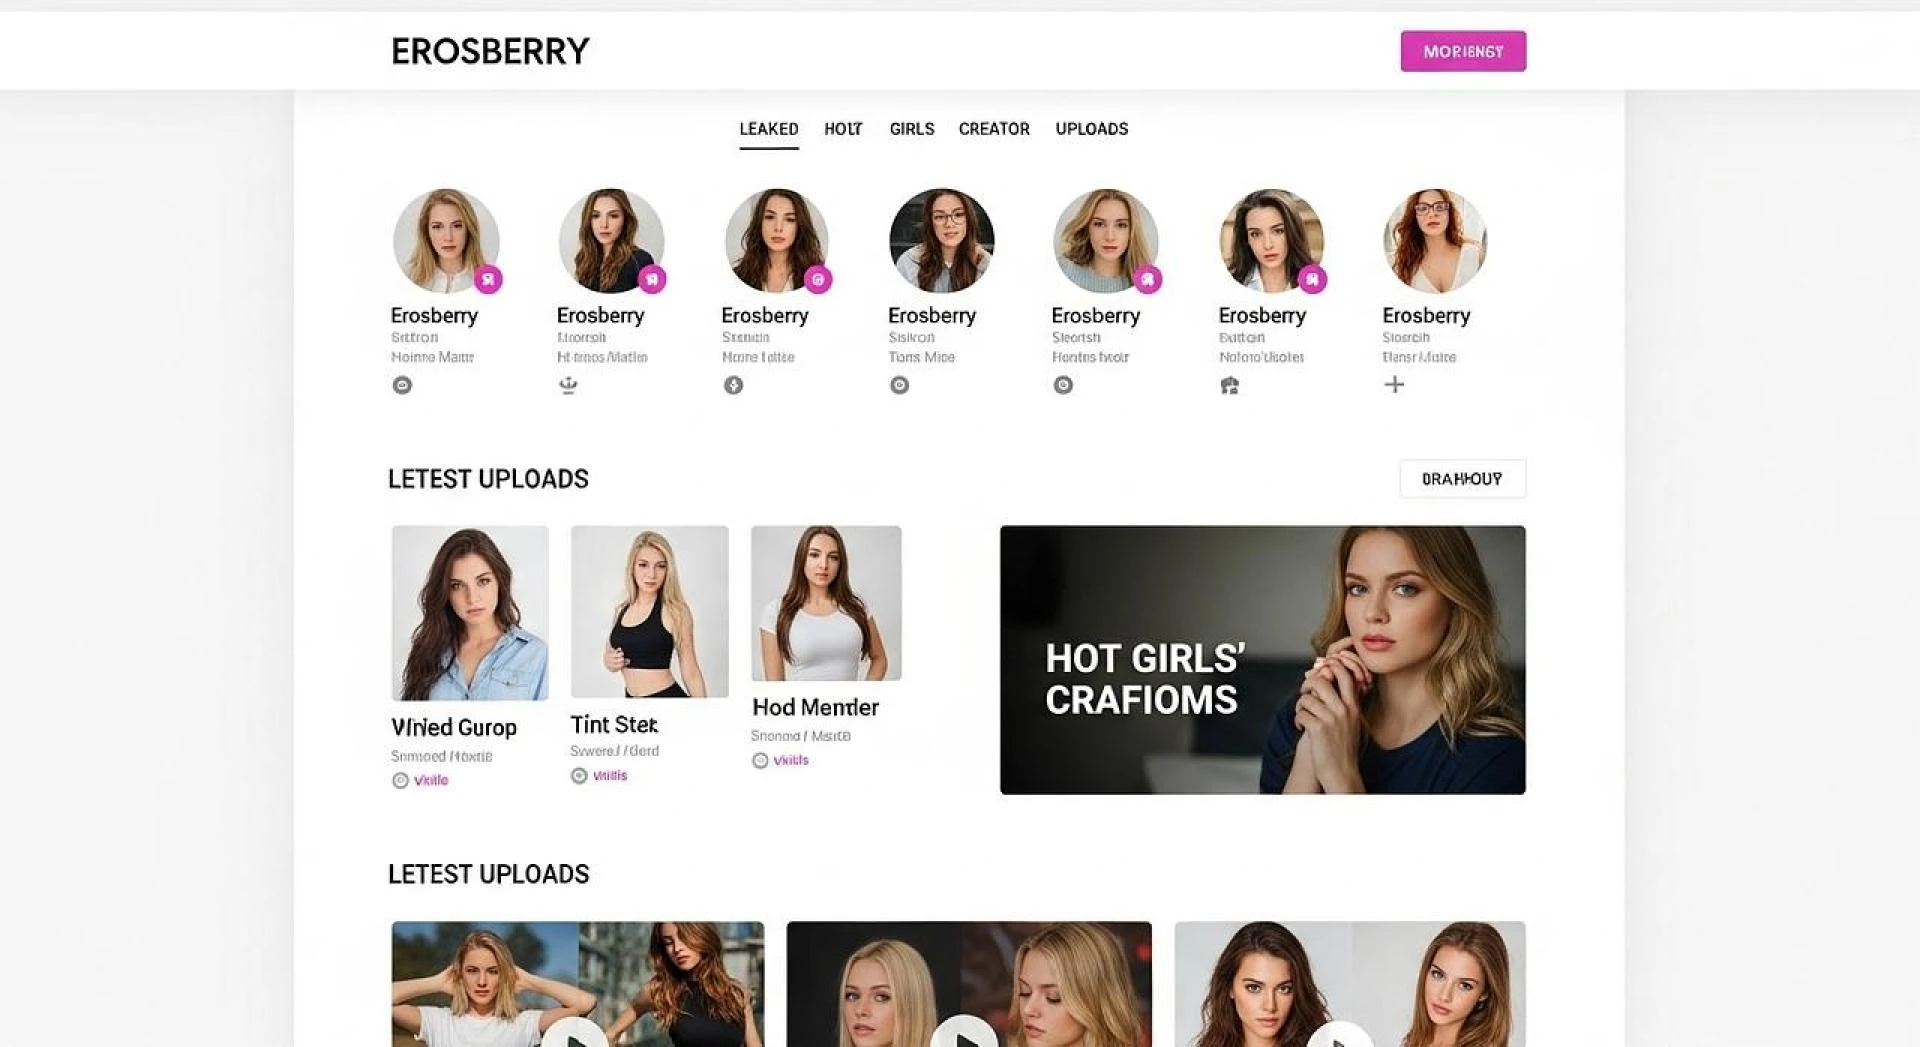Open the HOT GIRLS' CRAFIOMS banner

[1262, 660]
